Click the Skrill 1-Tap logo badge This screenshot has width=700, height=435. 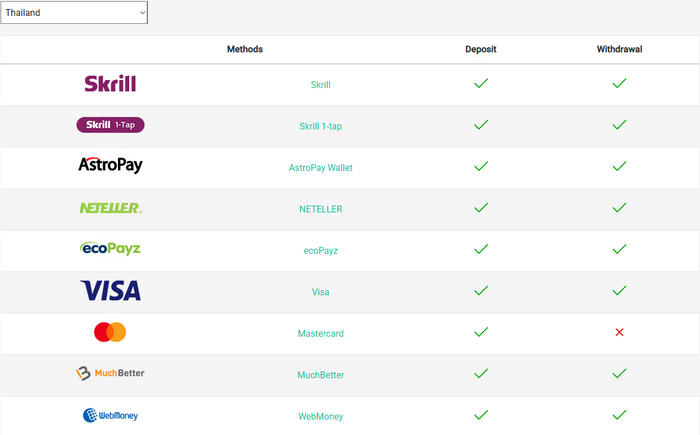(x=110, y=125)
